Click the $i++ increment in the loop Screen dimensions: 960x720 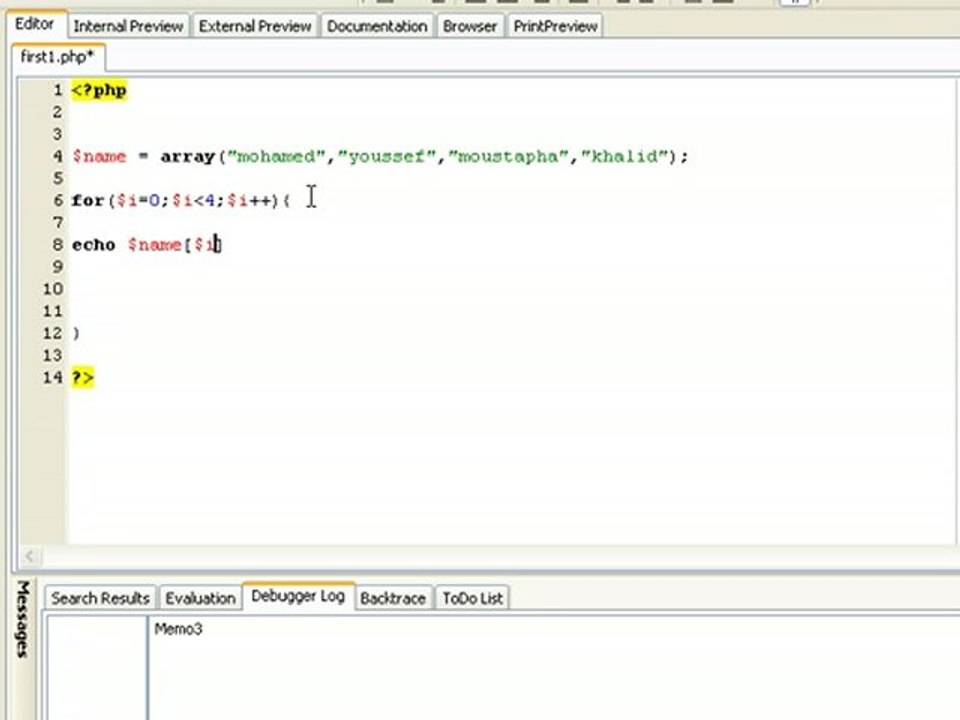click(249, 200)
